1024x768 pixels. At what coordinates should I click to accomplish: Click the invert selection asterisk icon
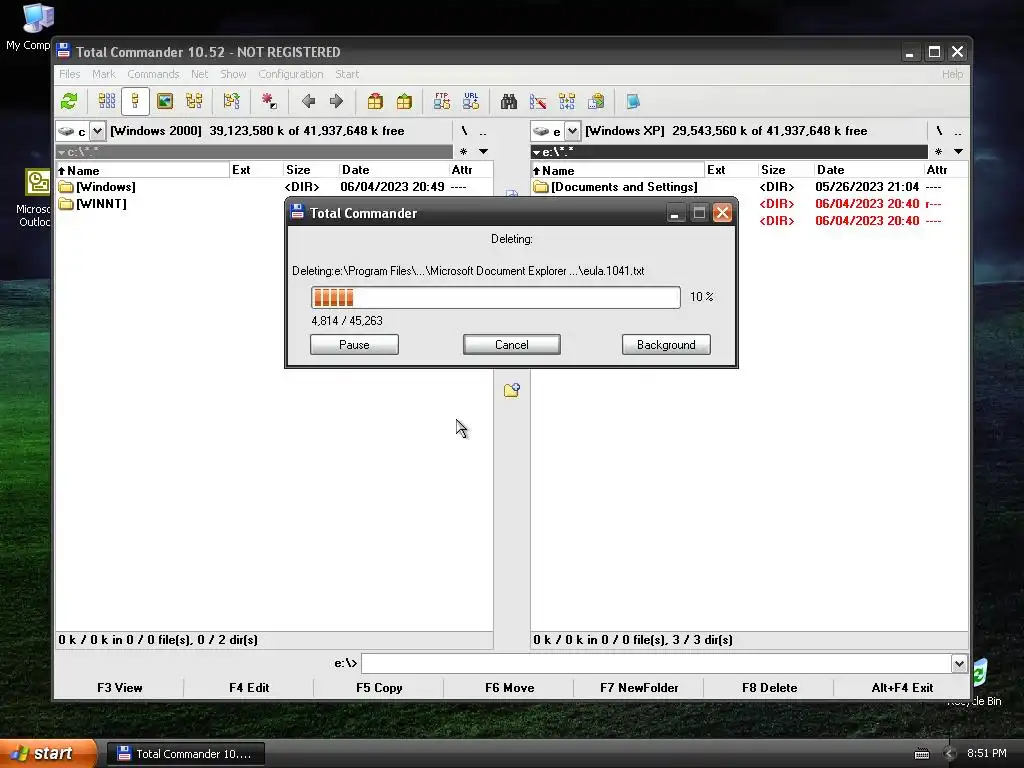tap(268, 101)
